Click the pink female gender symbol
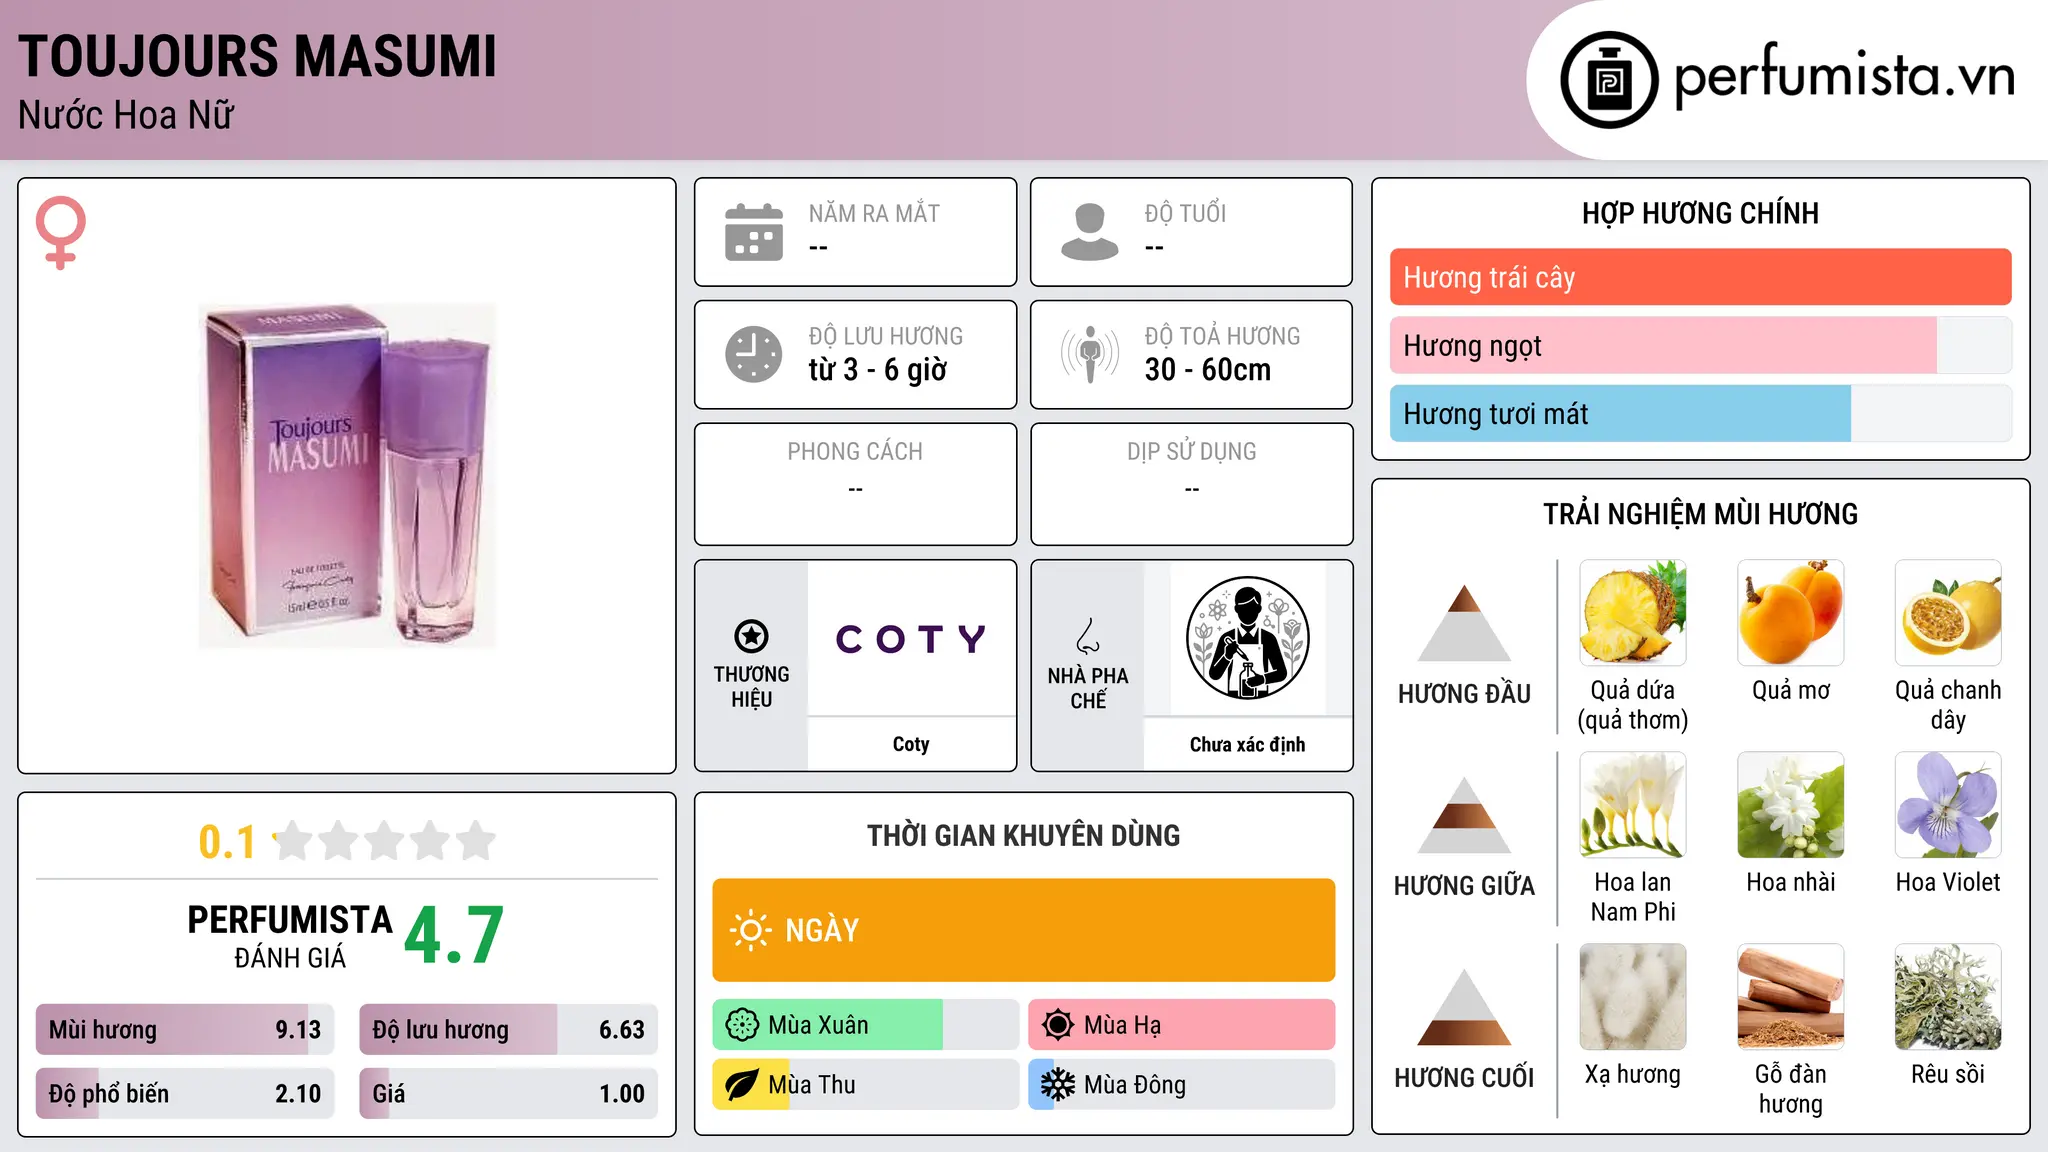The height and width of the screenshot is (1152, 2048). [60, 232]
